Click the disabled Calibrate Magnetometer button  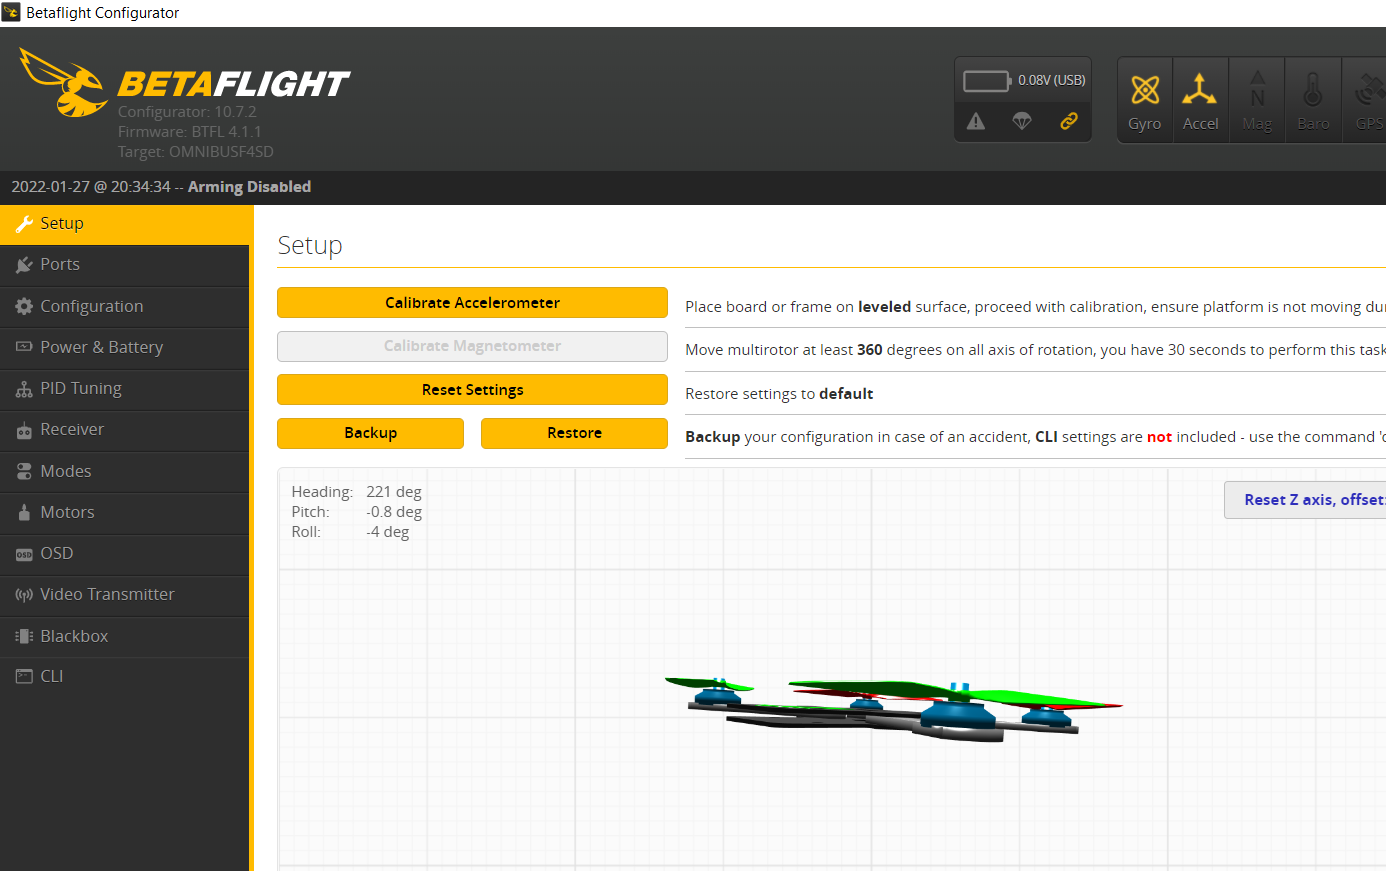[x=472, y=346]
